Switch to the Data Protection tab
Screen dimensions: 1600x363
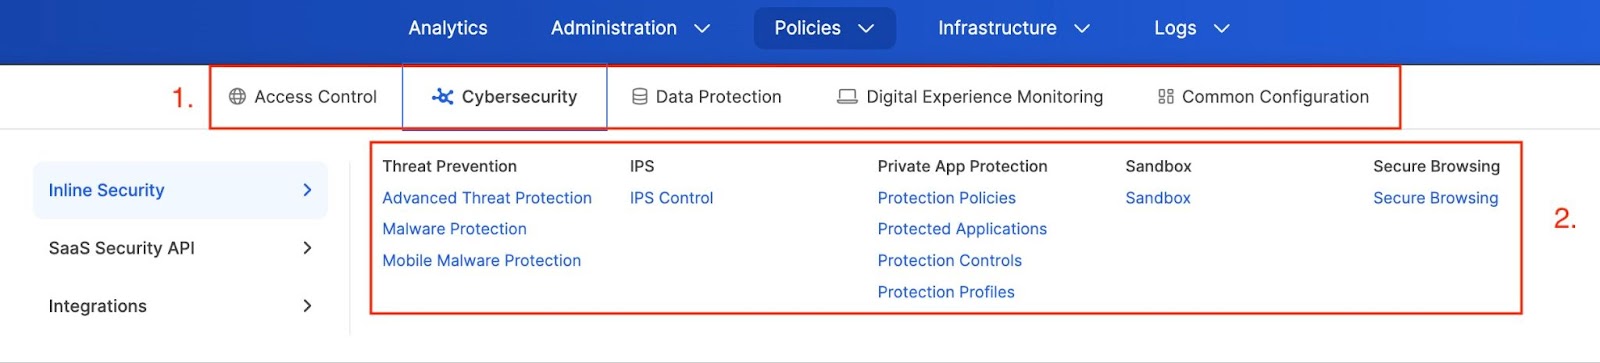coord(706,97)
